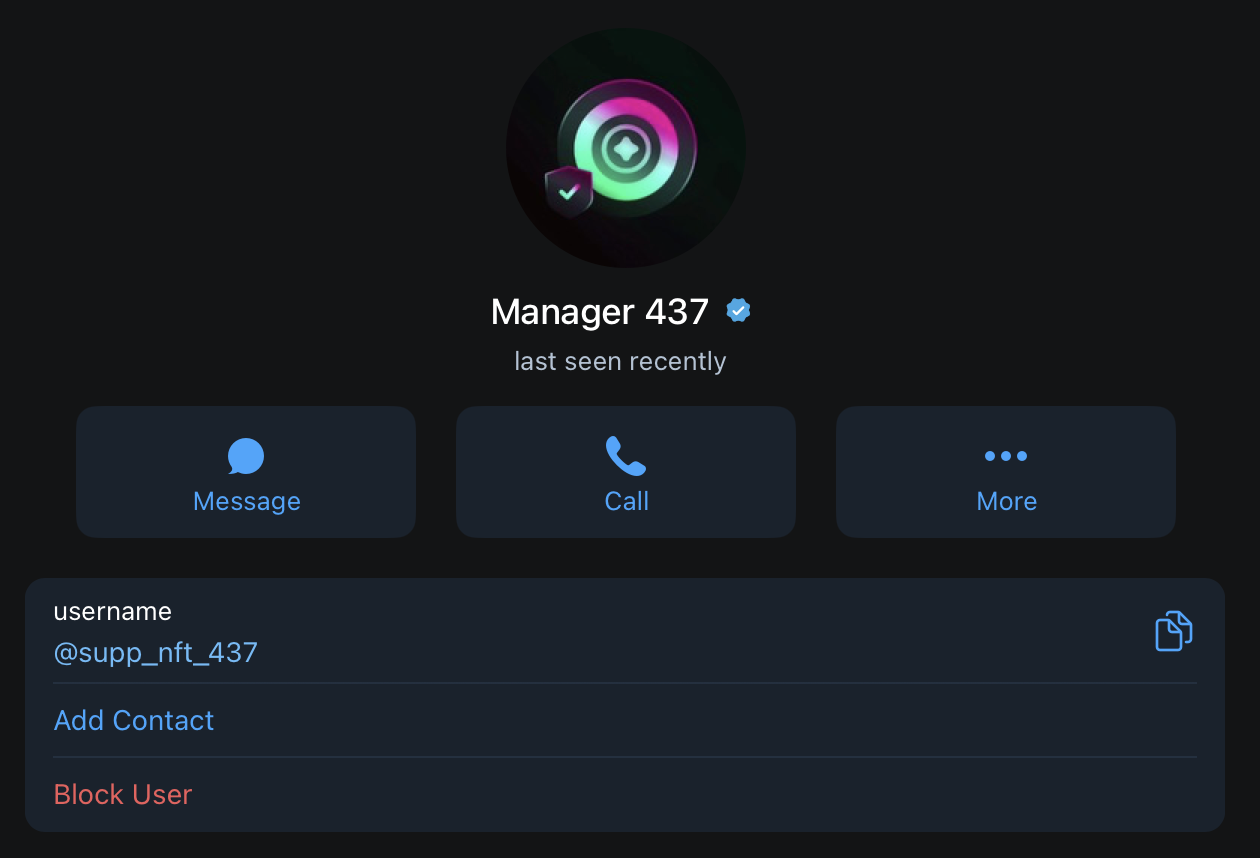The image size is (1260, 858).
Task: Click the blue verified badge beside Manager 437
Action: 738,311
